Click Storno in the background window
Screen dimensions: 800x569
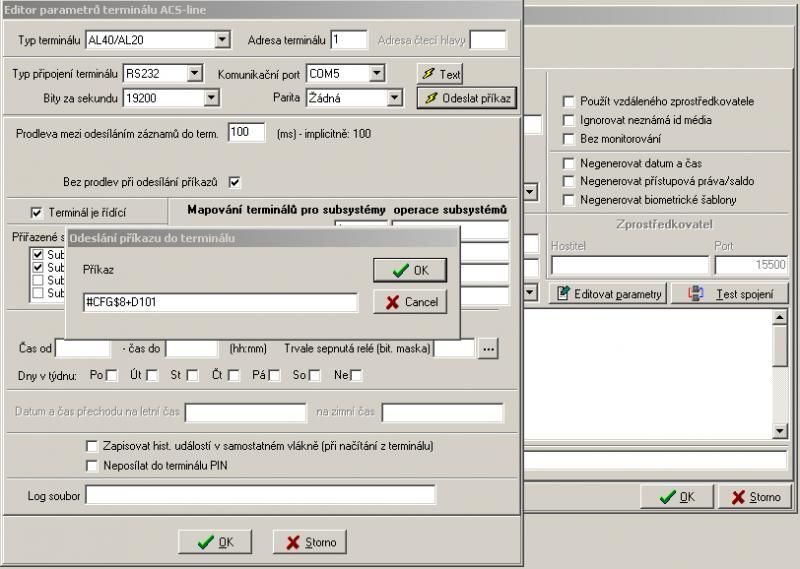click(755, 497)
